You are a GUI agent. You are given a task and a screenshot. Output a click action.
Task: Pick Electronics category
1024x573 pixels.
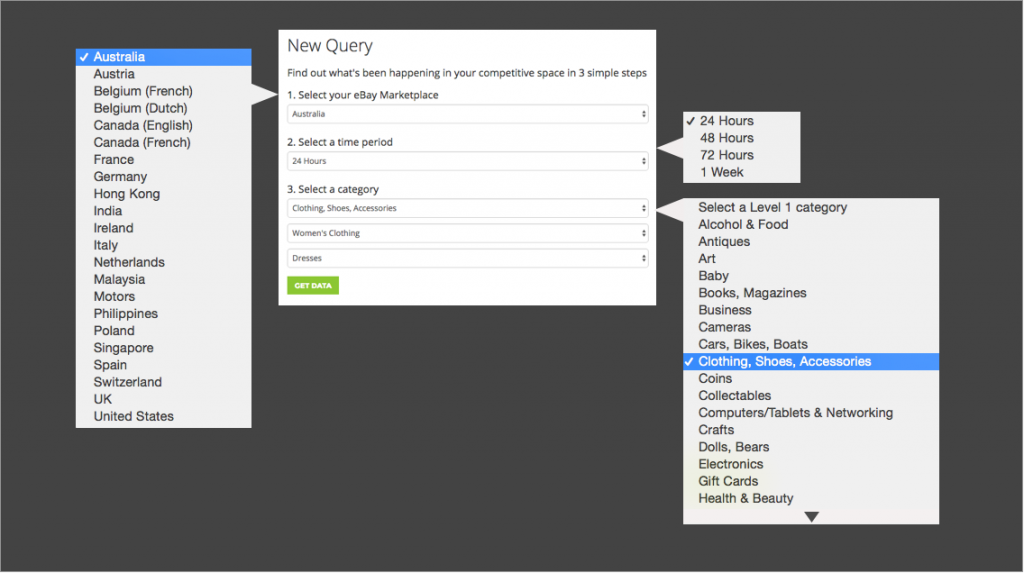[811, 464]
